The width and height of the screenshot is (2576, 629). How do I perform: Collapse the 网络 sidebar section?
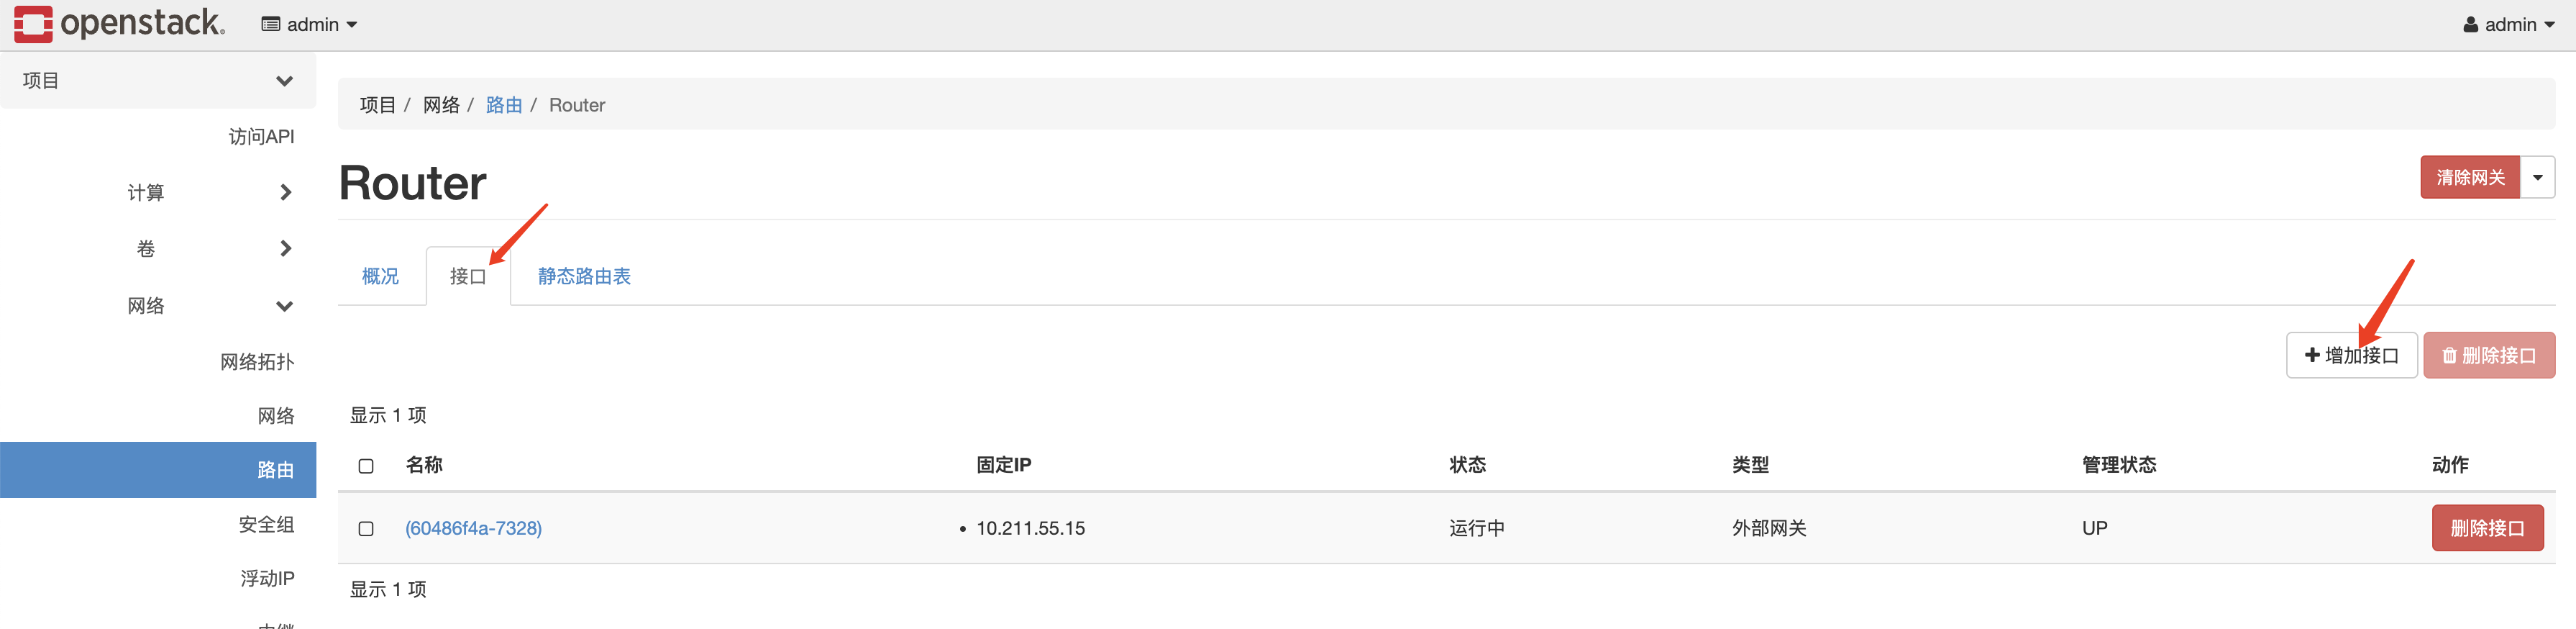pyautogui.click(x=285, y=306)
